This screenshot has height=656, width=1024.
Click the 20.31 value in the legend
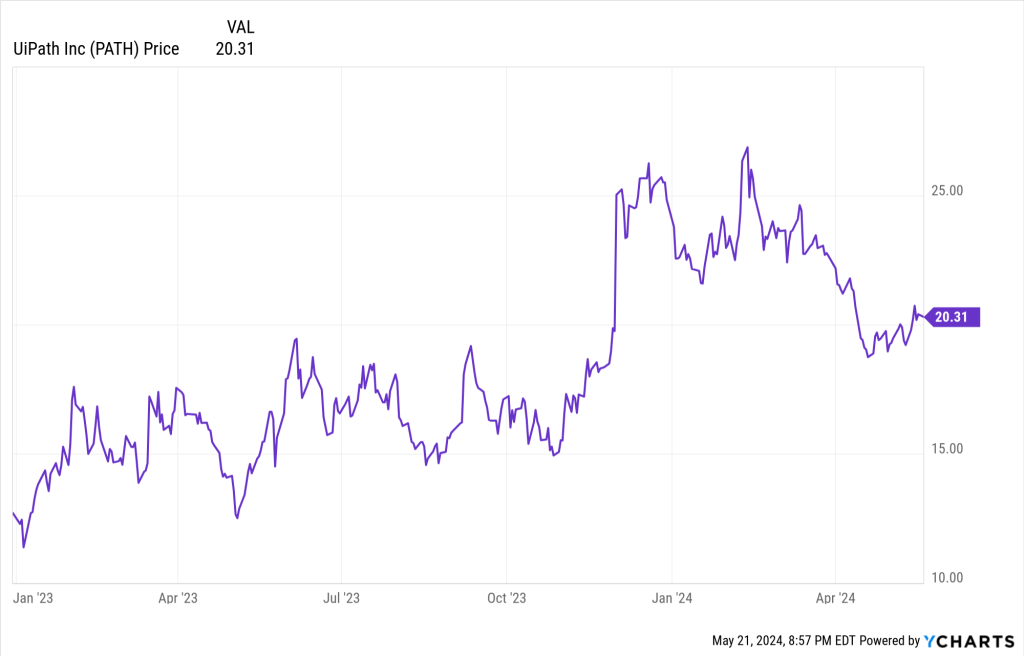click(235, 48)
